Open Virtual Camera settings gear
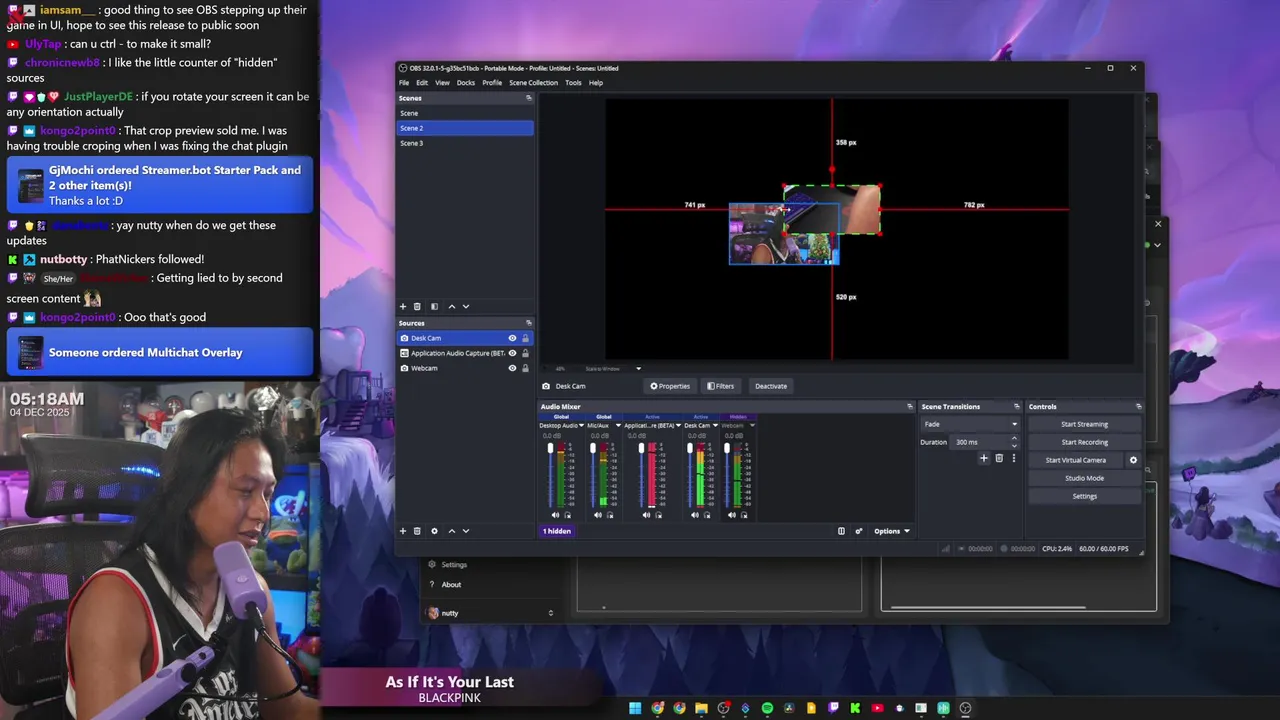 point(1133,460)
